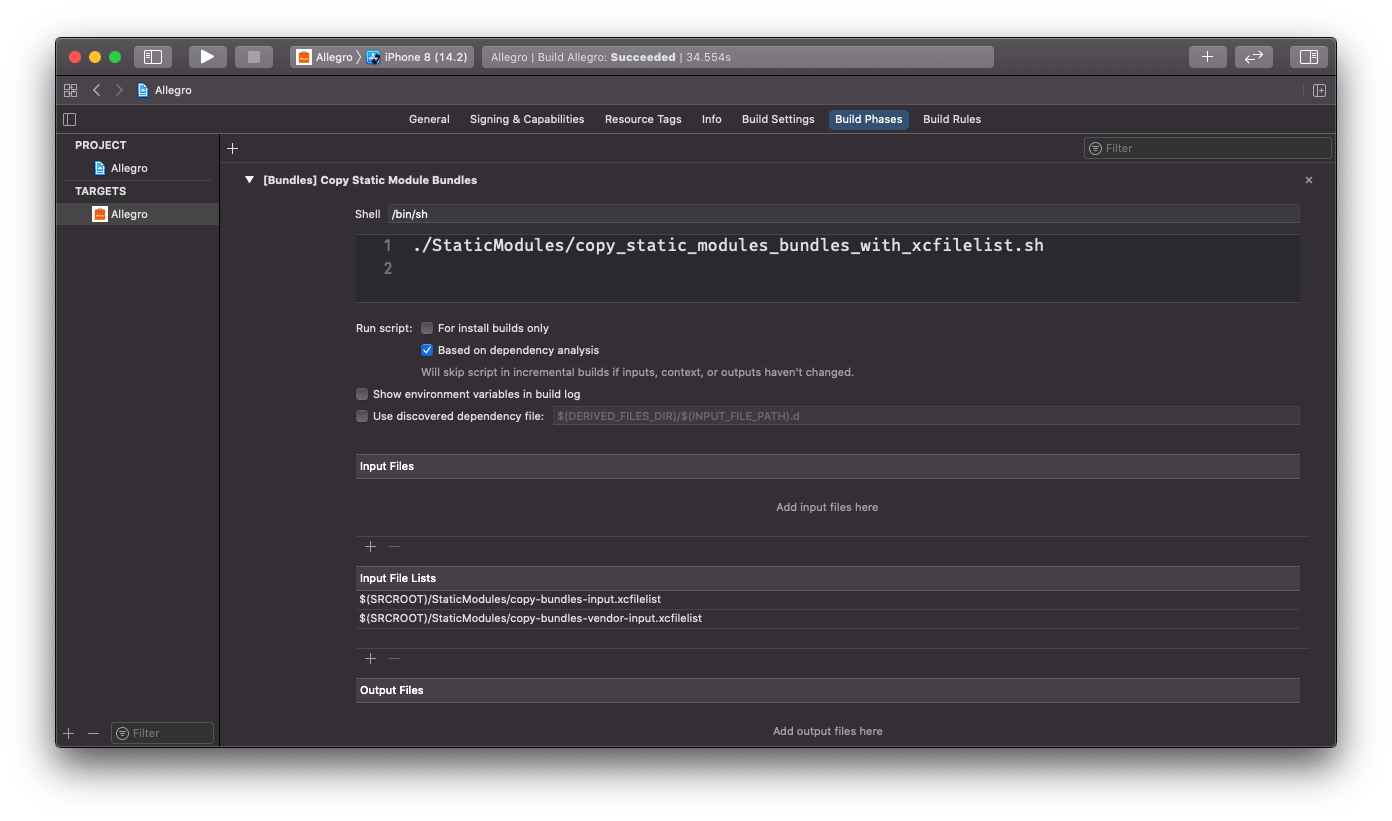
Task: Open Signing & Capabilities tab
Action: click(x=527, y=119)
